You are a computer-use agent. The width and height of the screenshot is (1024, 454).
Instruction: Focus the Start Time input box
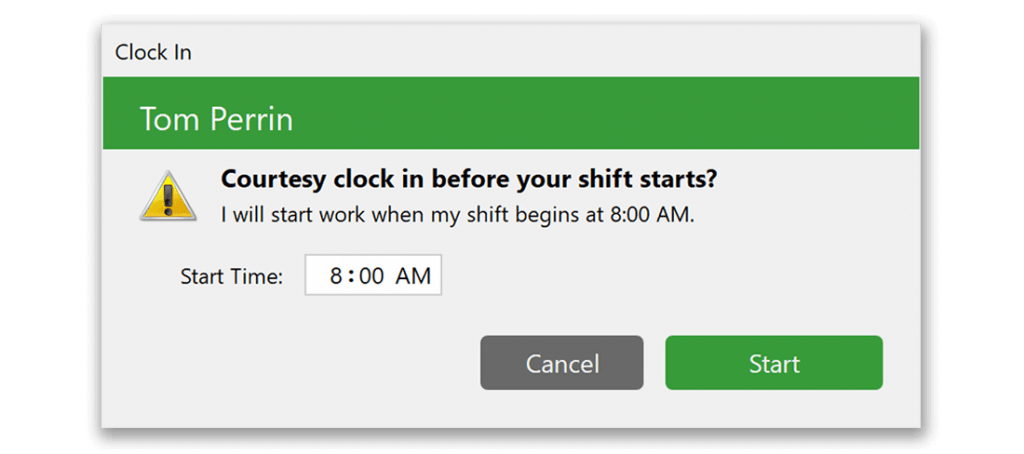(373, 275)
